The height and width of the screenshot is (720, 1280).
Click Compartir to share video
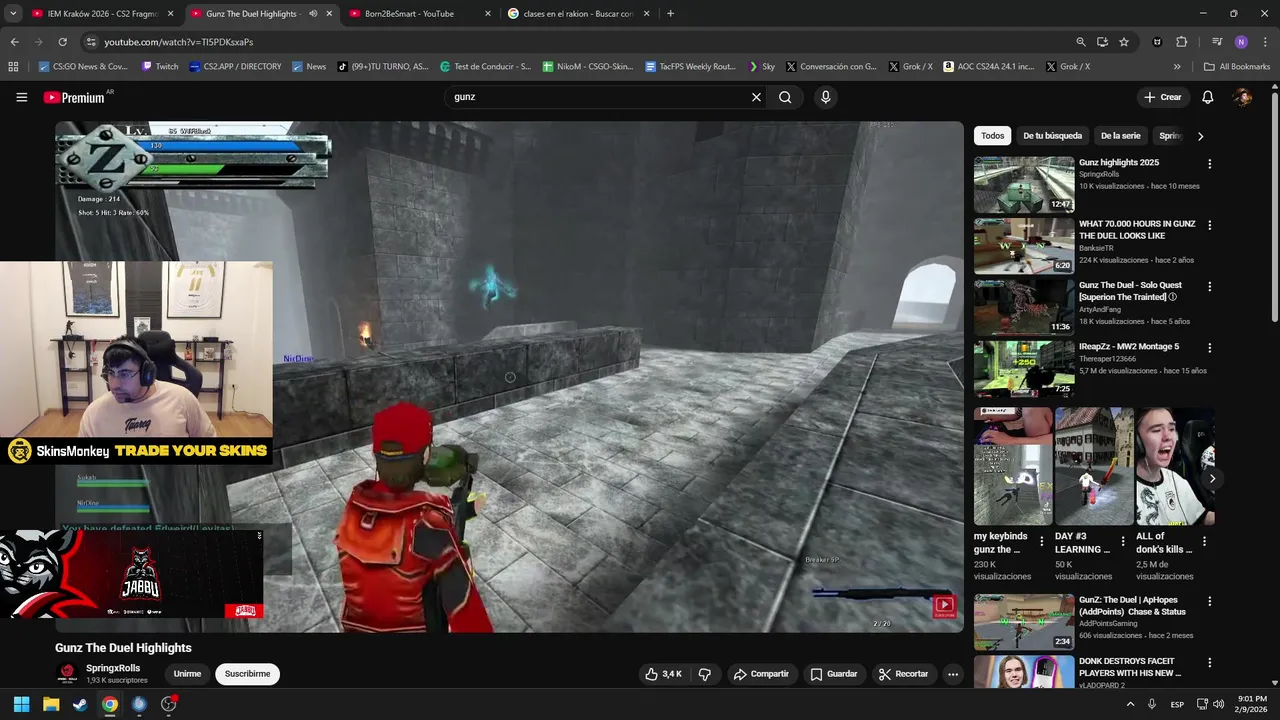coord(761,674)
